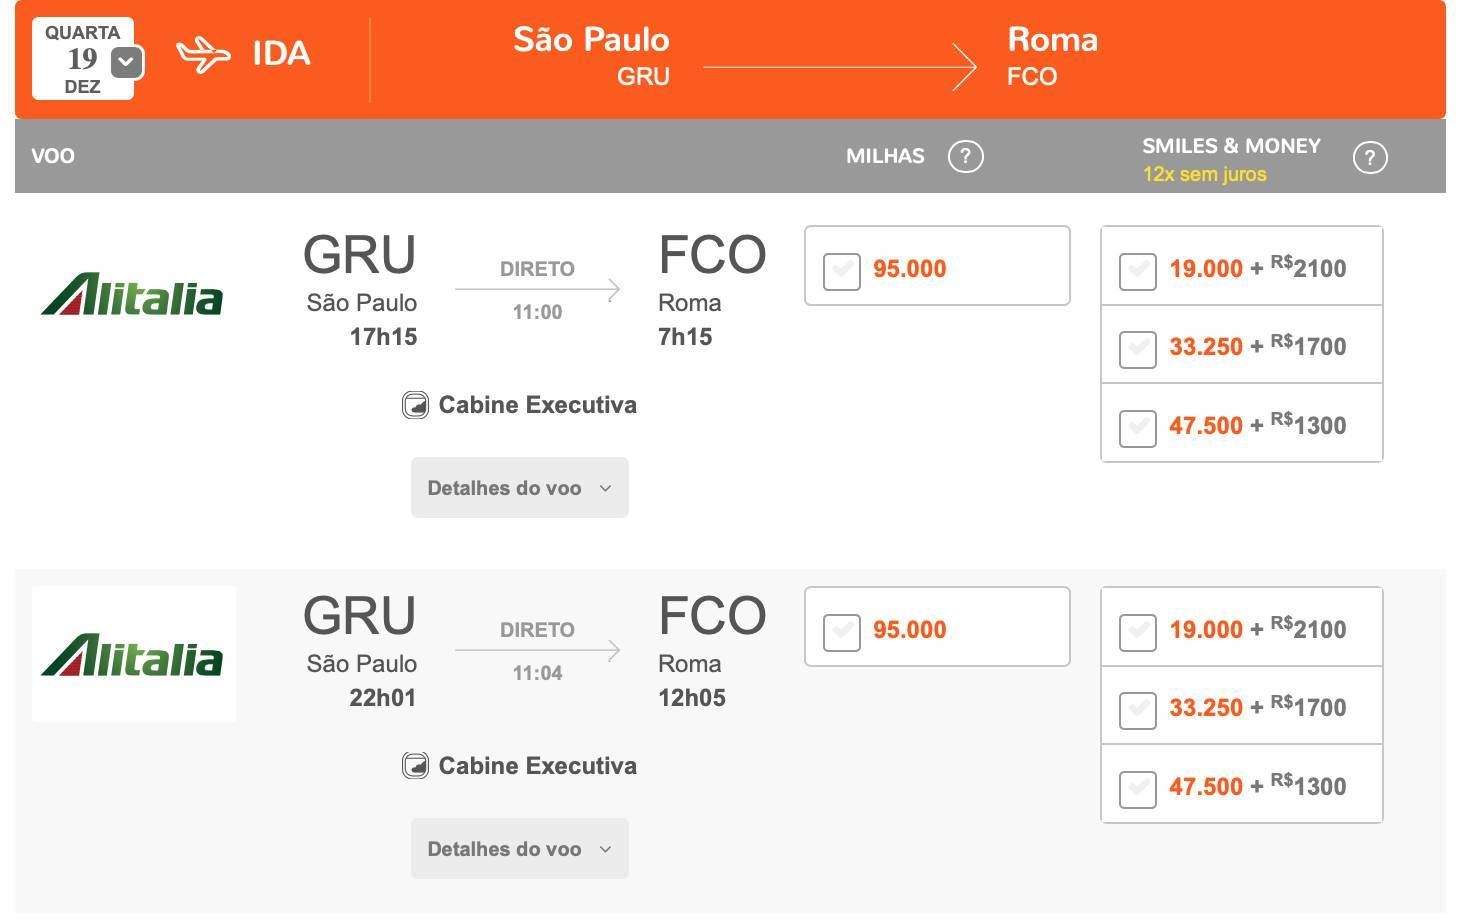
Task: Click the Alitalia logo of the 17h15 flight
Action: tap(132, 295)
